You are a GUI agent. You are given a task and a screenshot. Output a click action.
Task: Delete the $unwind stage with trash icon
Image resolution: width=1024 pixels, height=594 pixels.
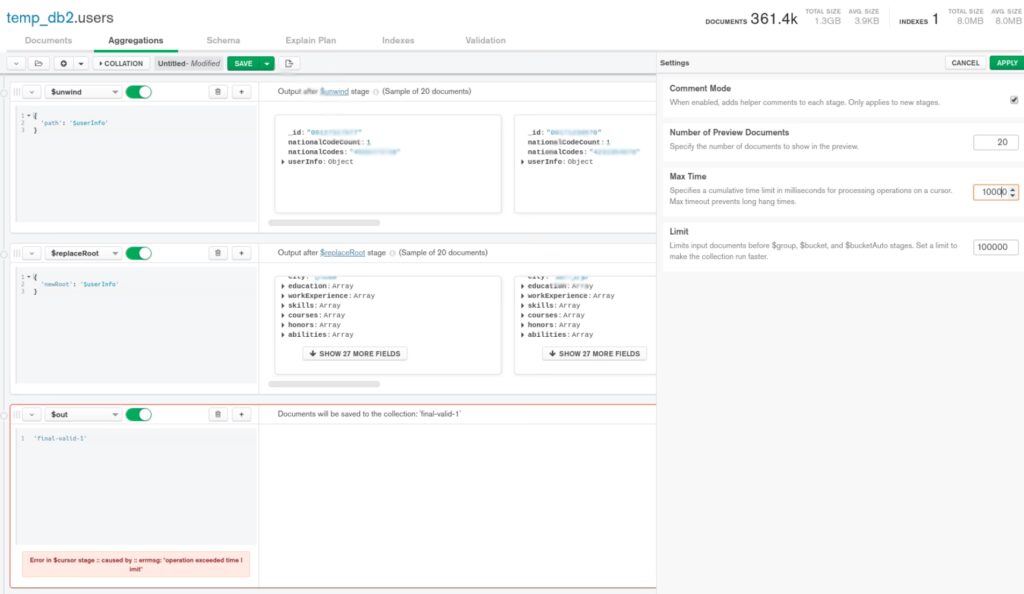tap(218, 92)
